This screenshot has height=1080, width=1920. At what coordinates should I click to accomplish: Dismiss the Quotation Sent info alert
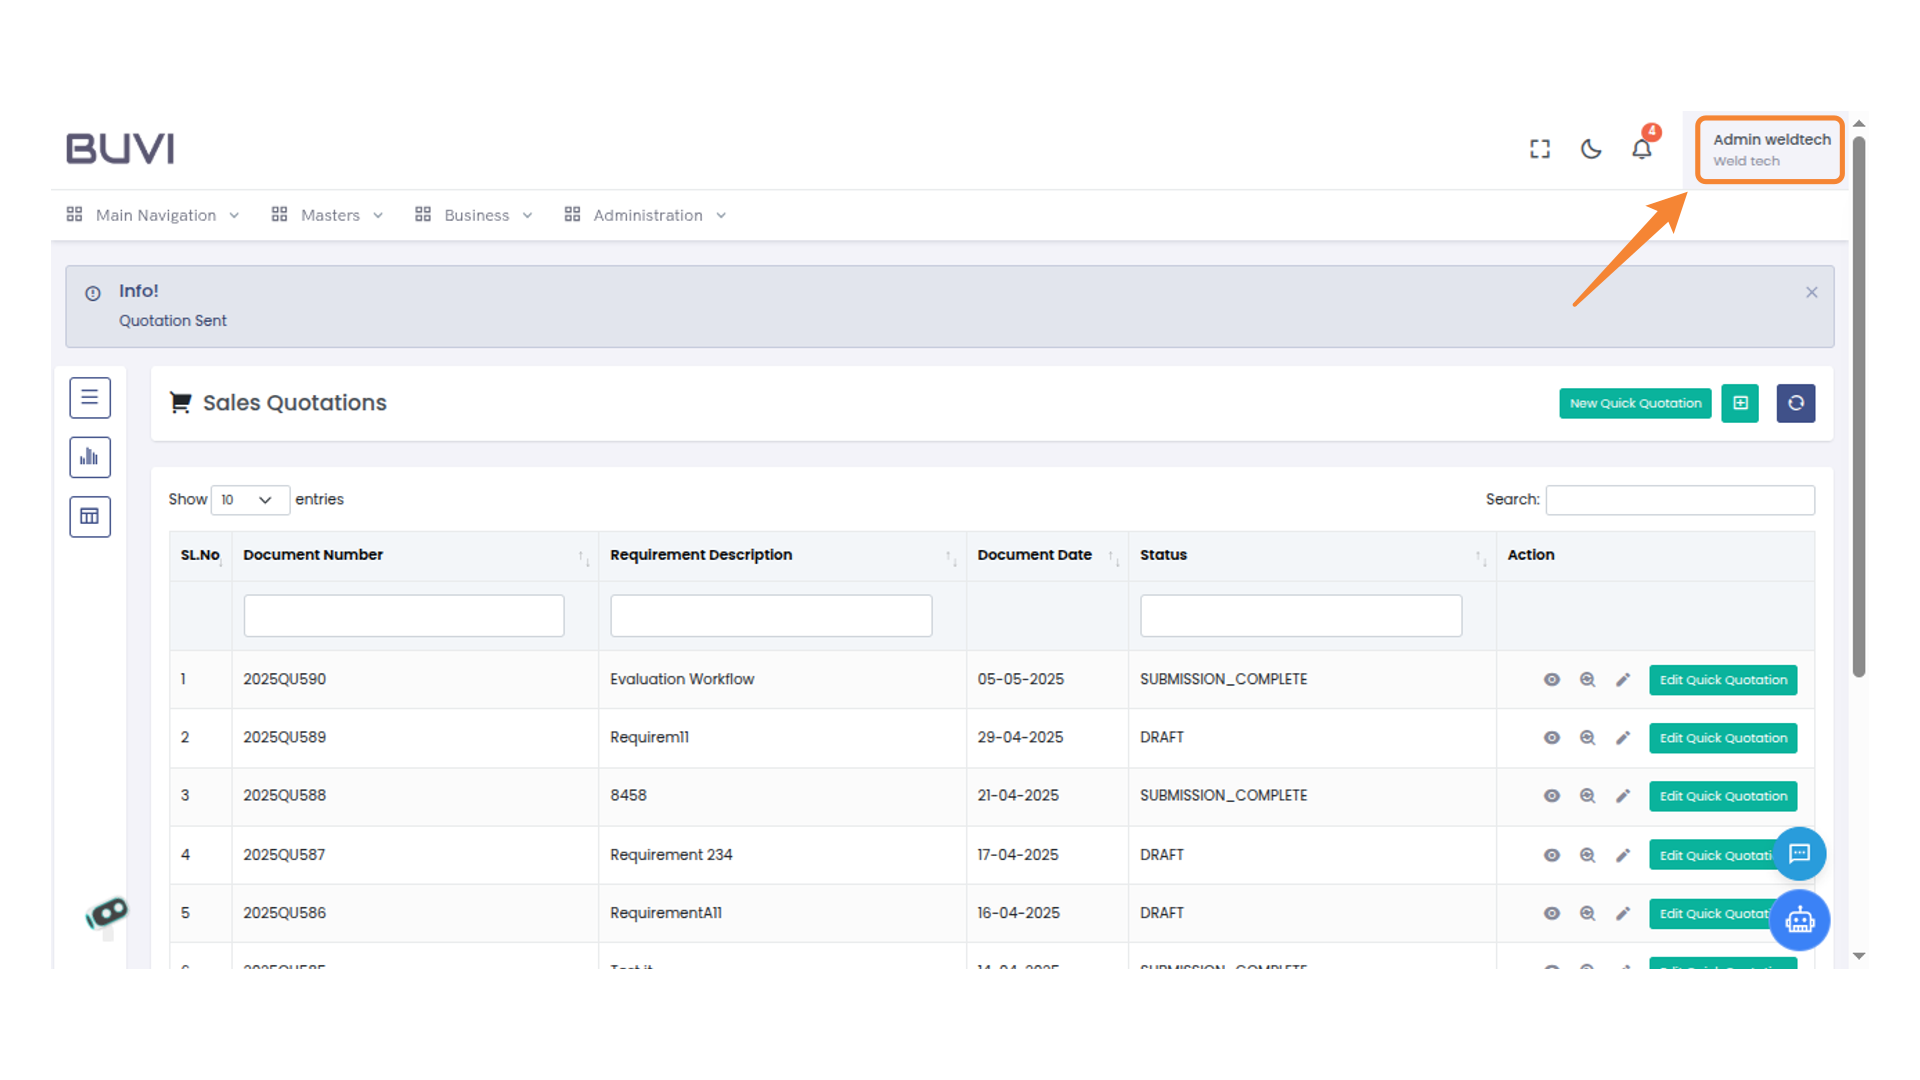(1811, 292)
